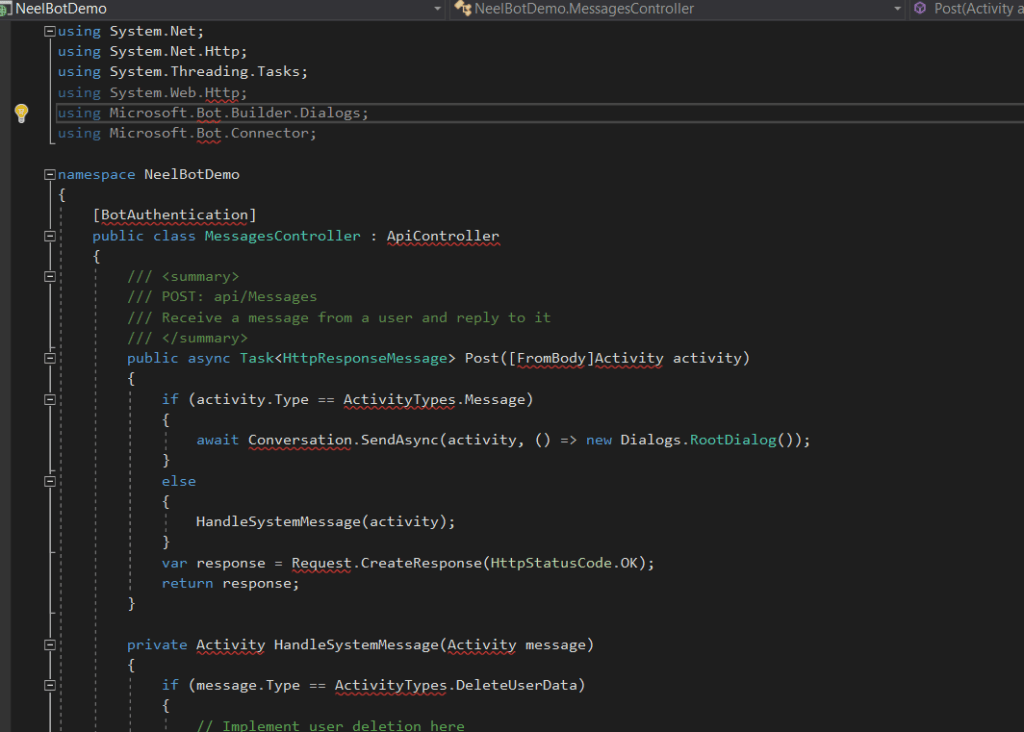This screenshot has height=732, width=1024.
Task: Collapse the HandleSystemMessage method block
Action: tap(50, 644)
